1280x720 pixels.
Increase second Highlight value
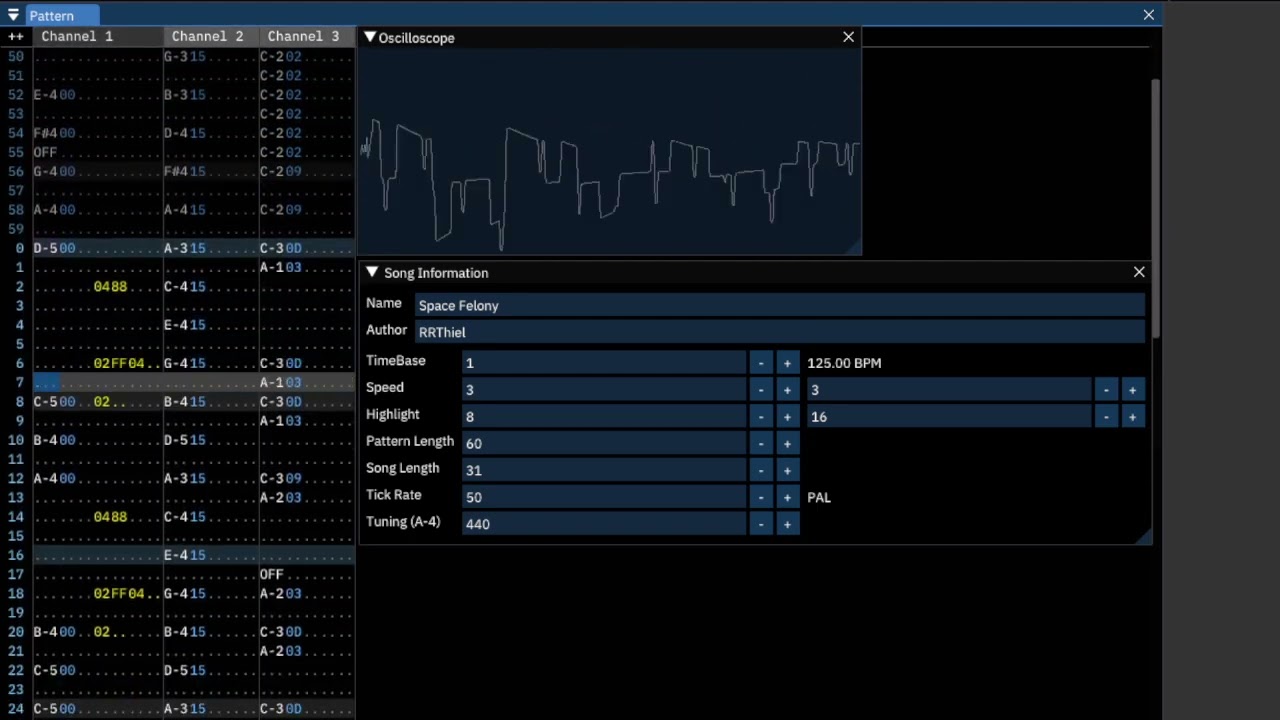pos(1132,417)
